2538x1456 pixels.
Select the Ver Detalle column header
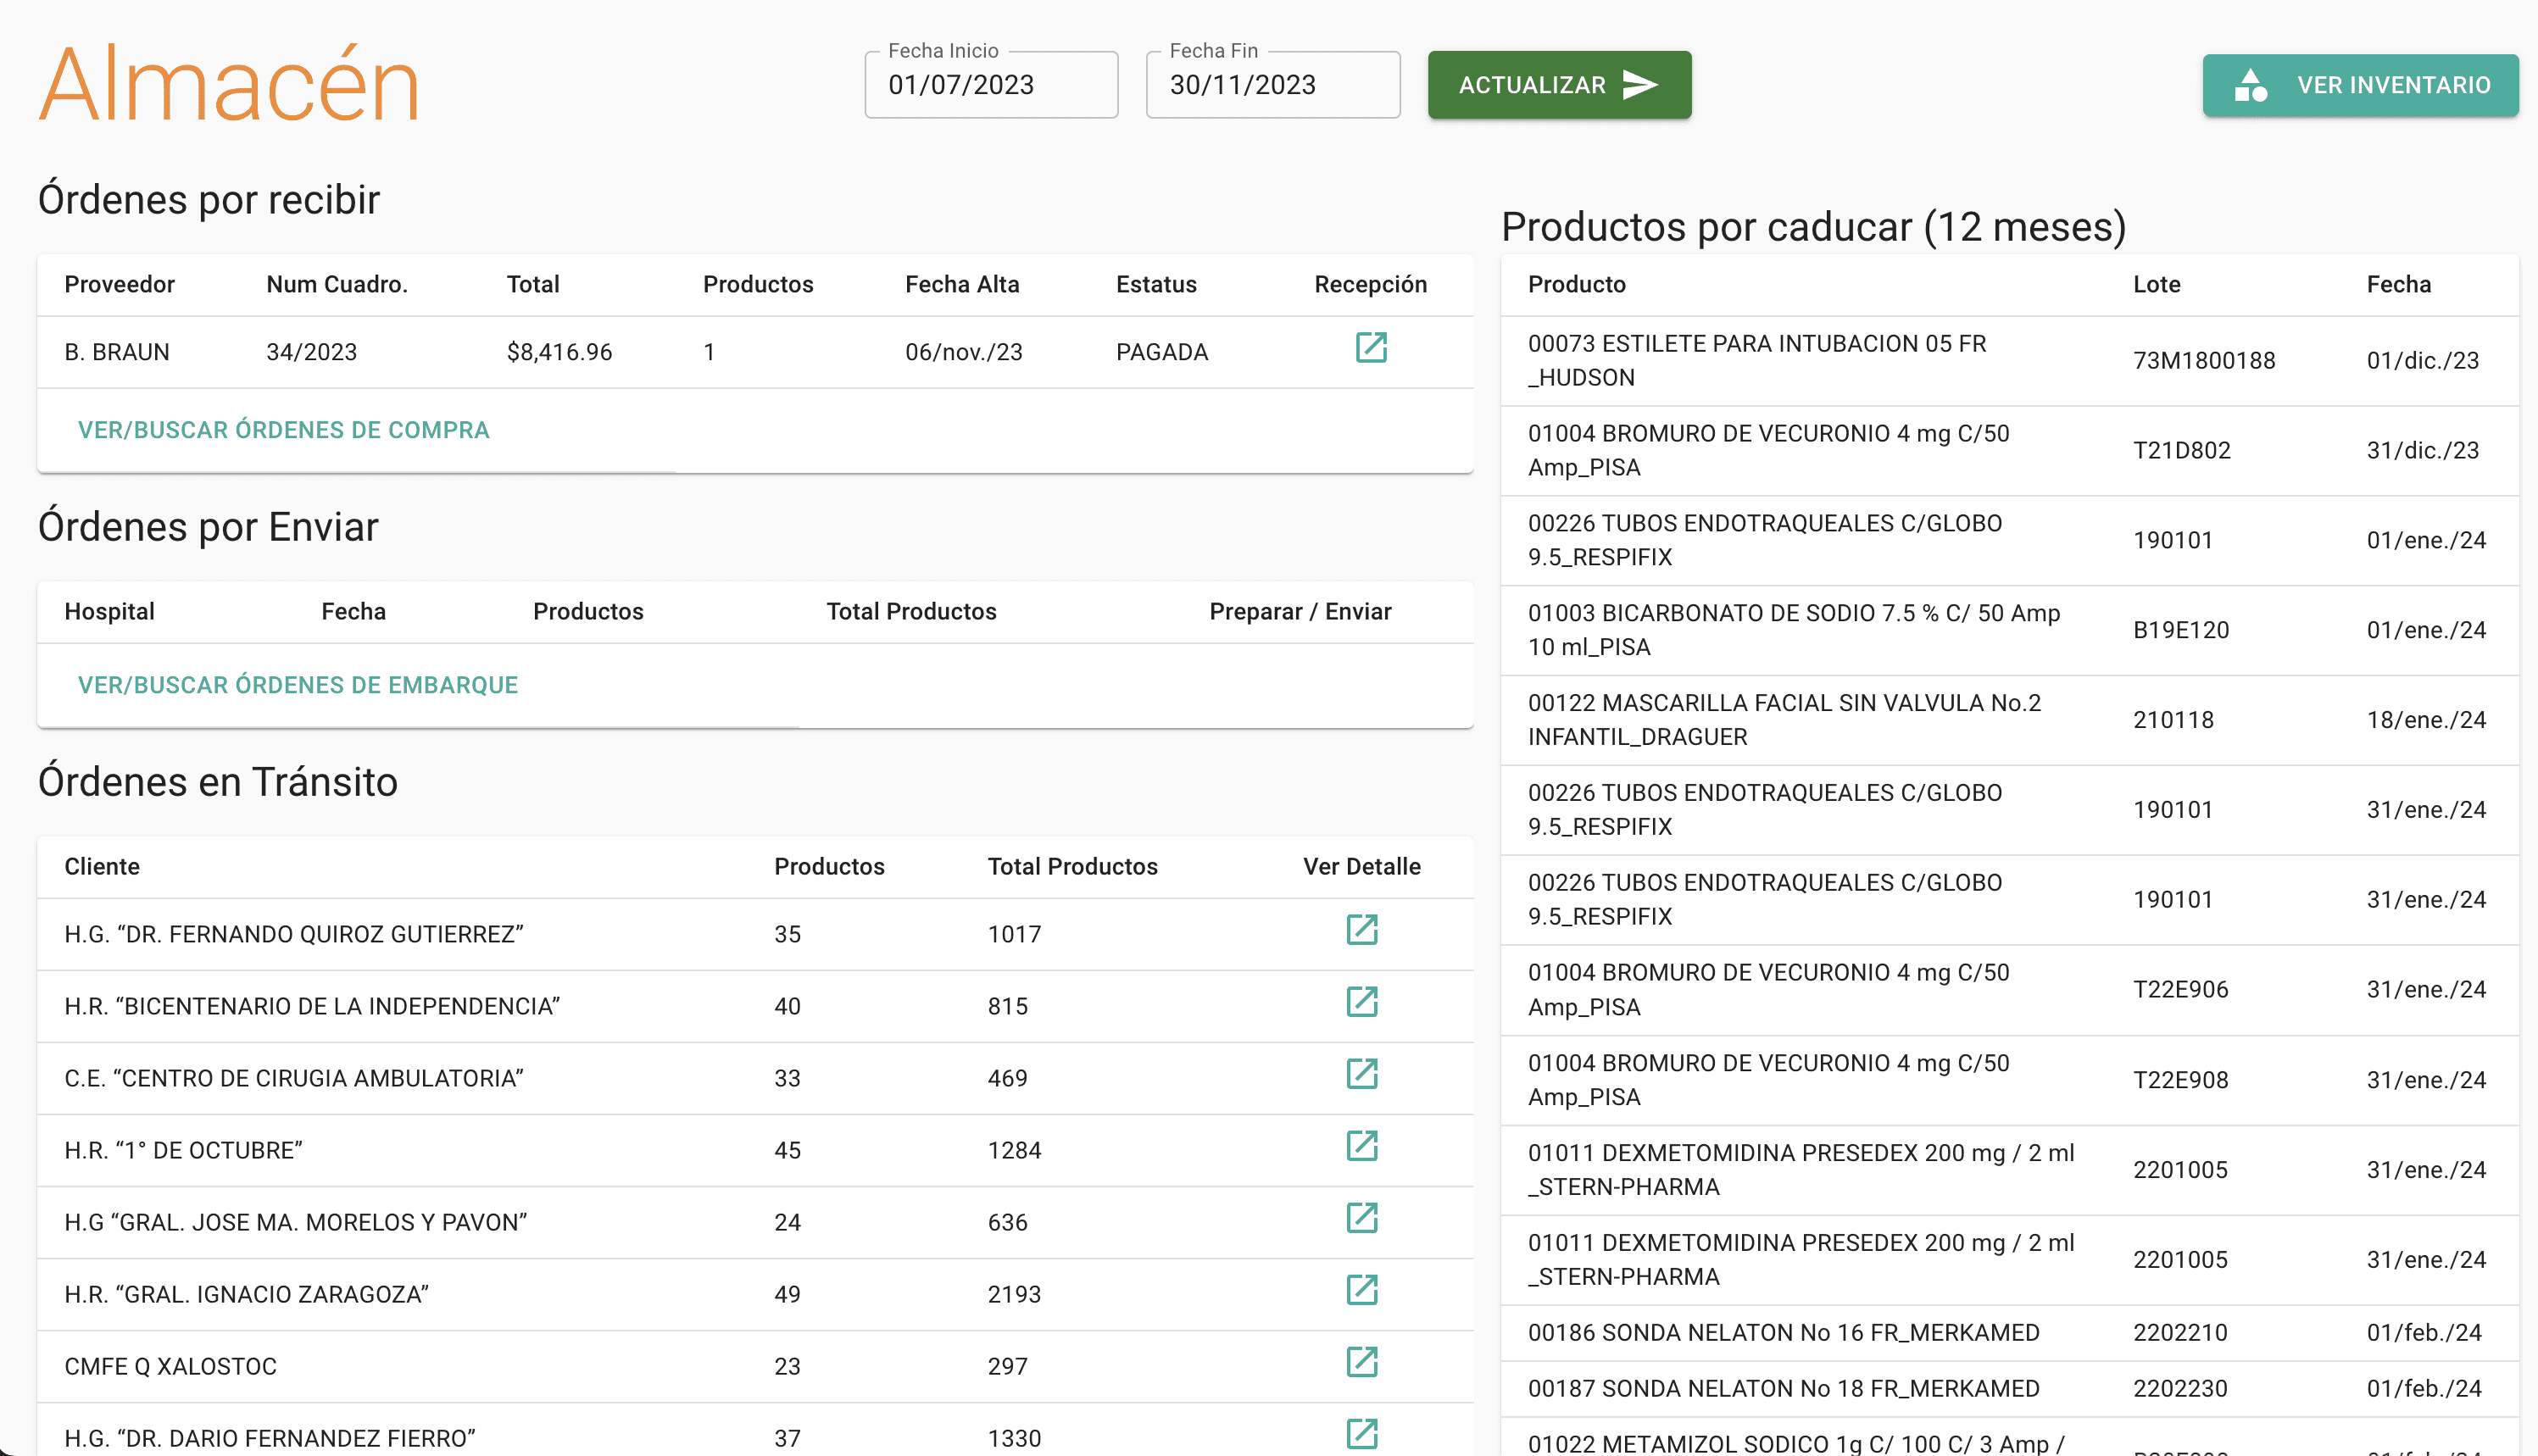1361,866
